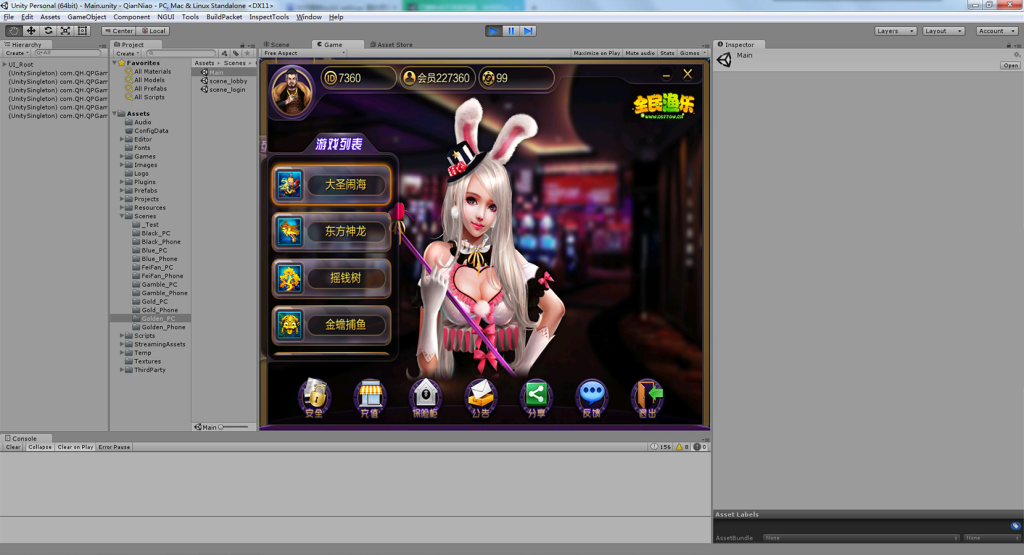Toggle Maximize on Play
Viewport: 1024px width, 555px height.
pyautogui.click(x=596, y=53)
